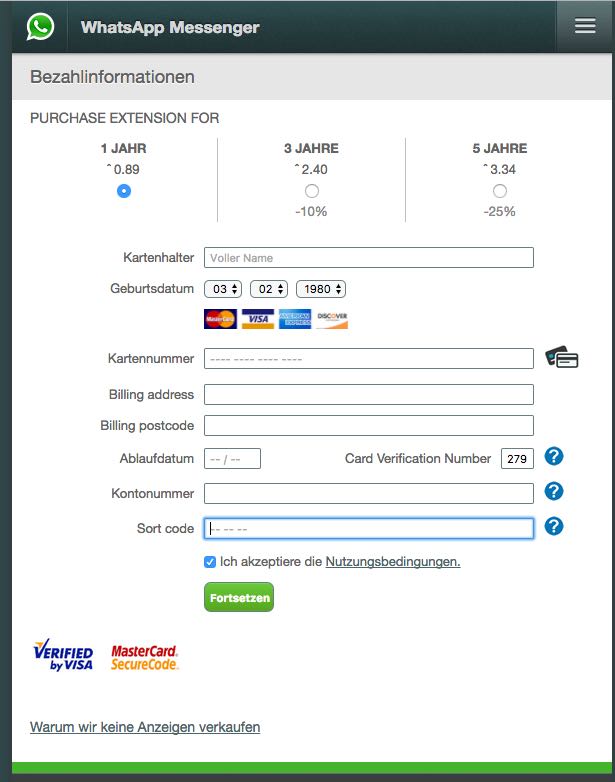This screenshot has width=615, height=782.
Task: Focus the Kontonummer input field
Action: click(x=369, y=493)
